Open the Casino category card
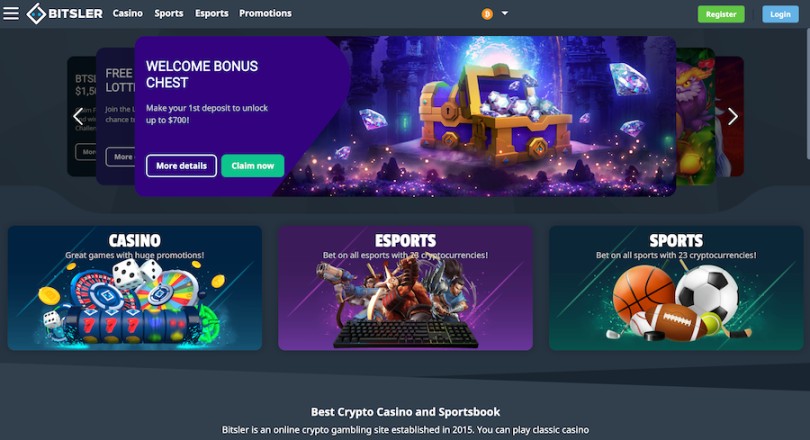The height and width of the screenshot is (440, 810). (x=135, y=288)
